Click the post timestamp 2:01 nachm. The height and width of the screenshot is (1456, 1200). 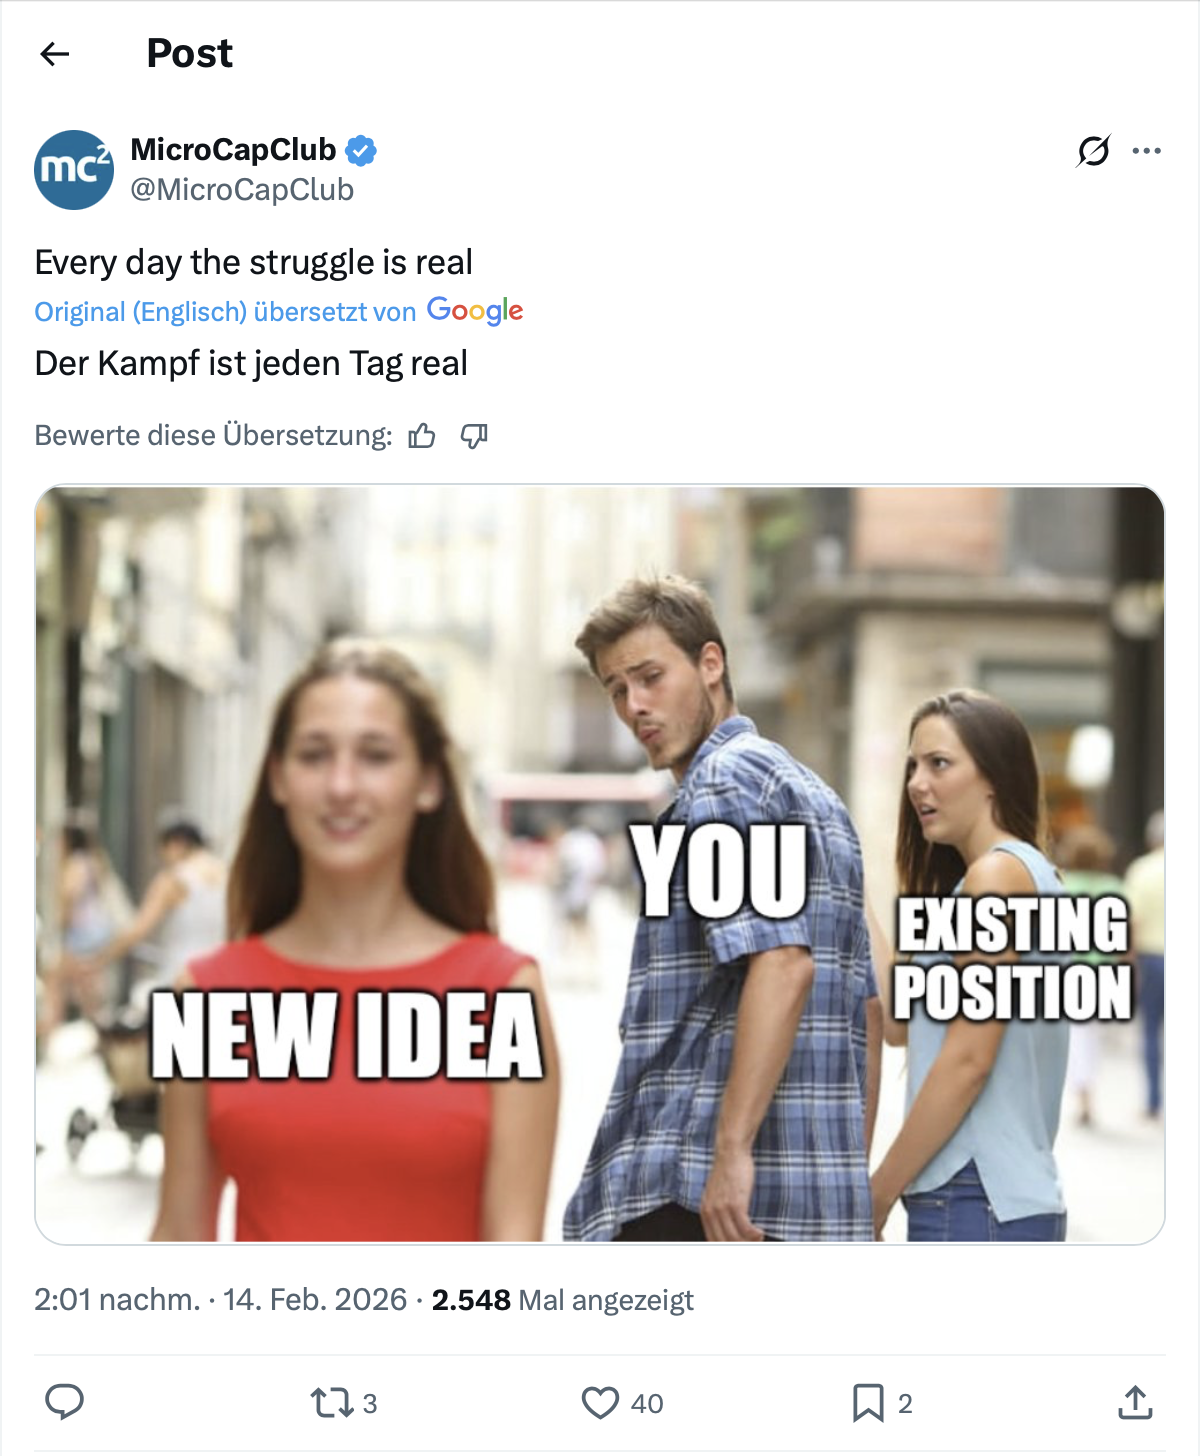[117, 1300]
